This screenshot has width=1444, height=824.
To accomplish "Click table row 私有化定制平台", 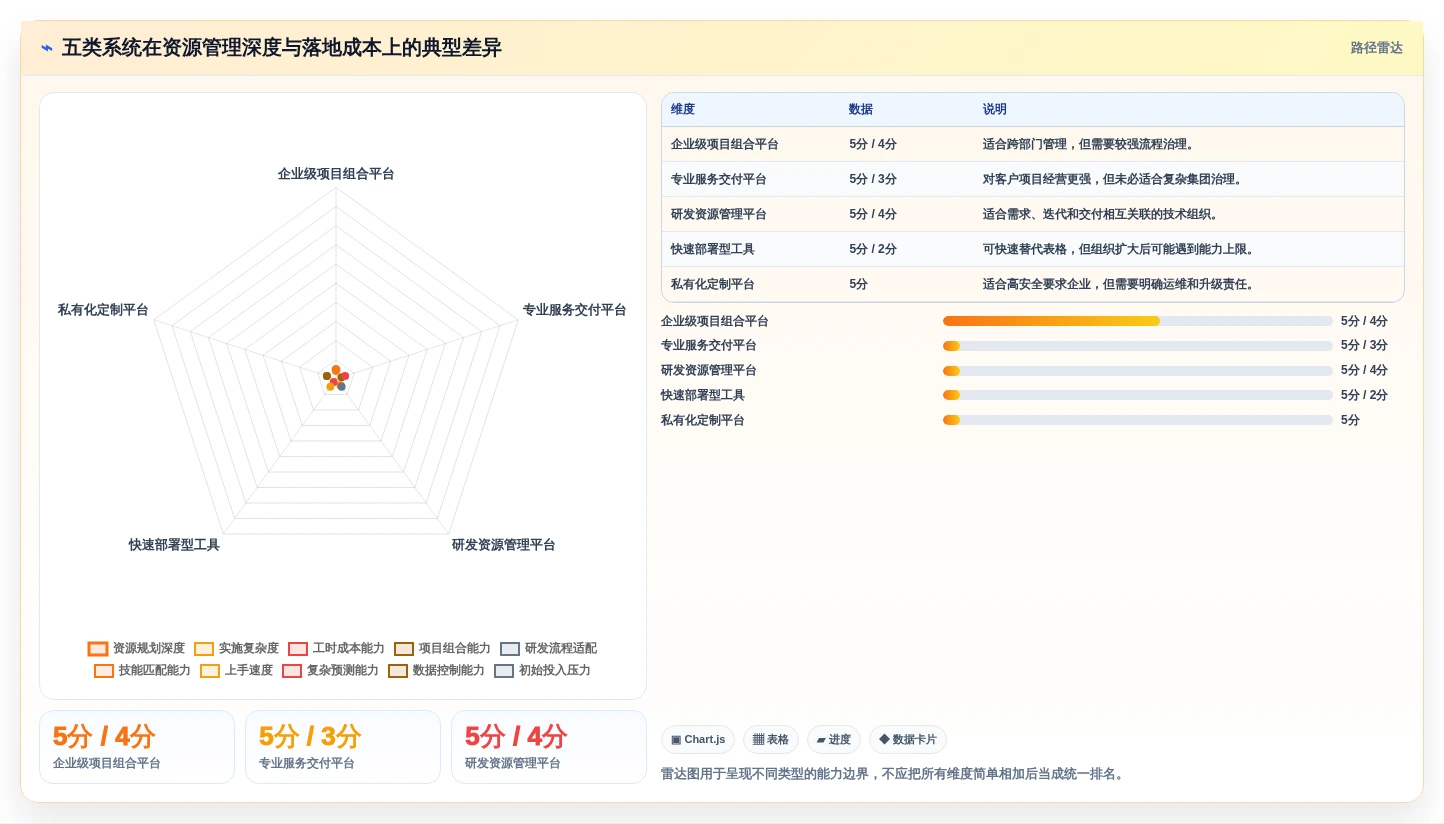I will pyautogui.click(x=1033, y=284).
